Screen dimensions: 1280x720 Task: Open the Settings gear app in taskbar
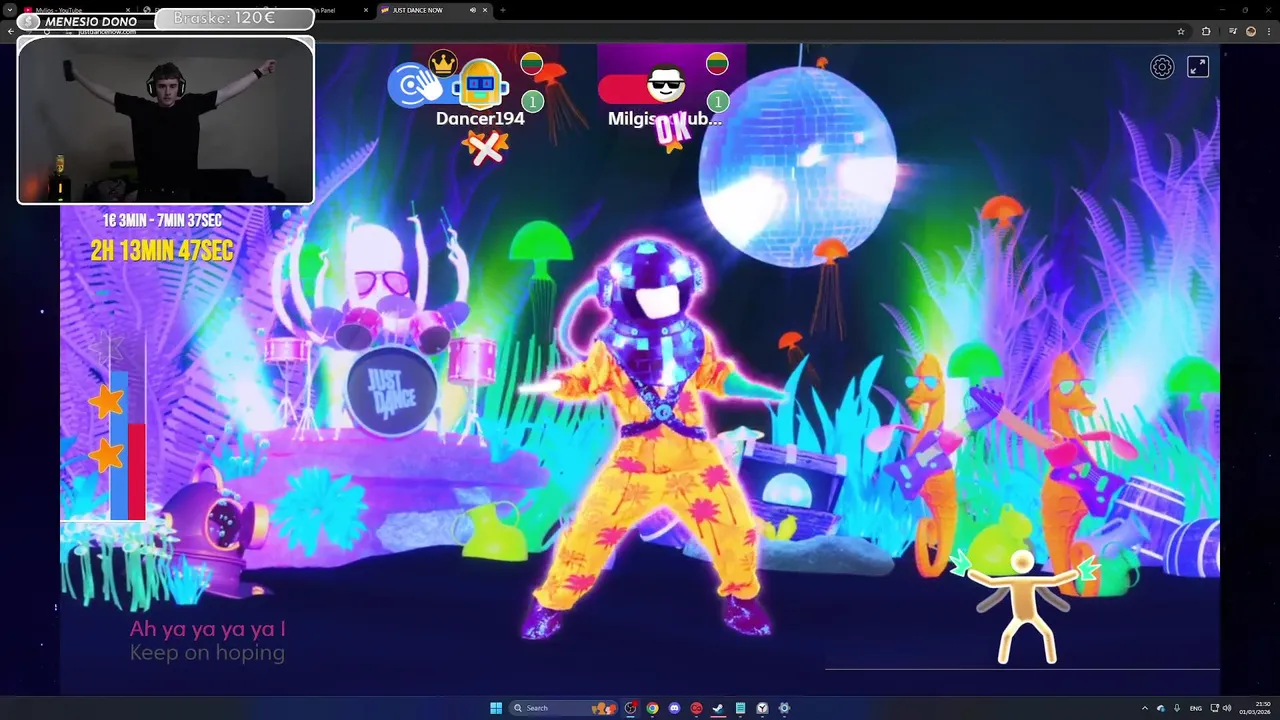784,708
